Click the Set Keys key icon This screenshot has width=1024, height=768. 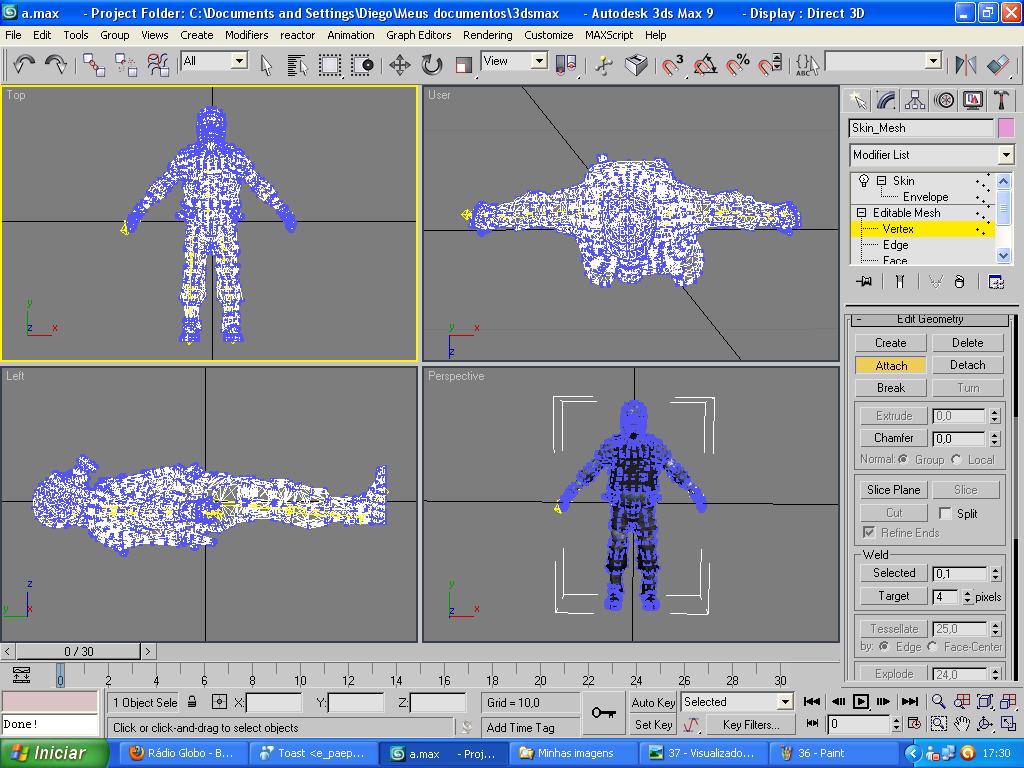[603, 713]
